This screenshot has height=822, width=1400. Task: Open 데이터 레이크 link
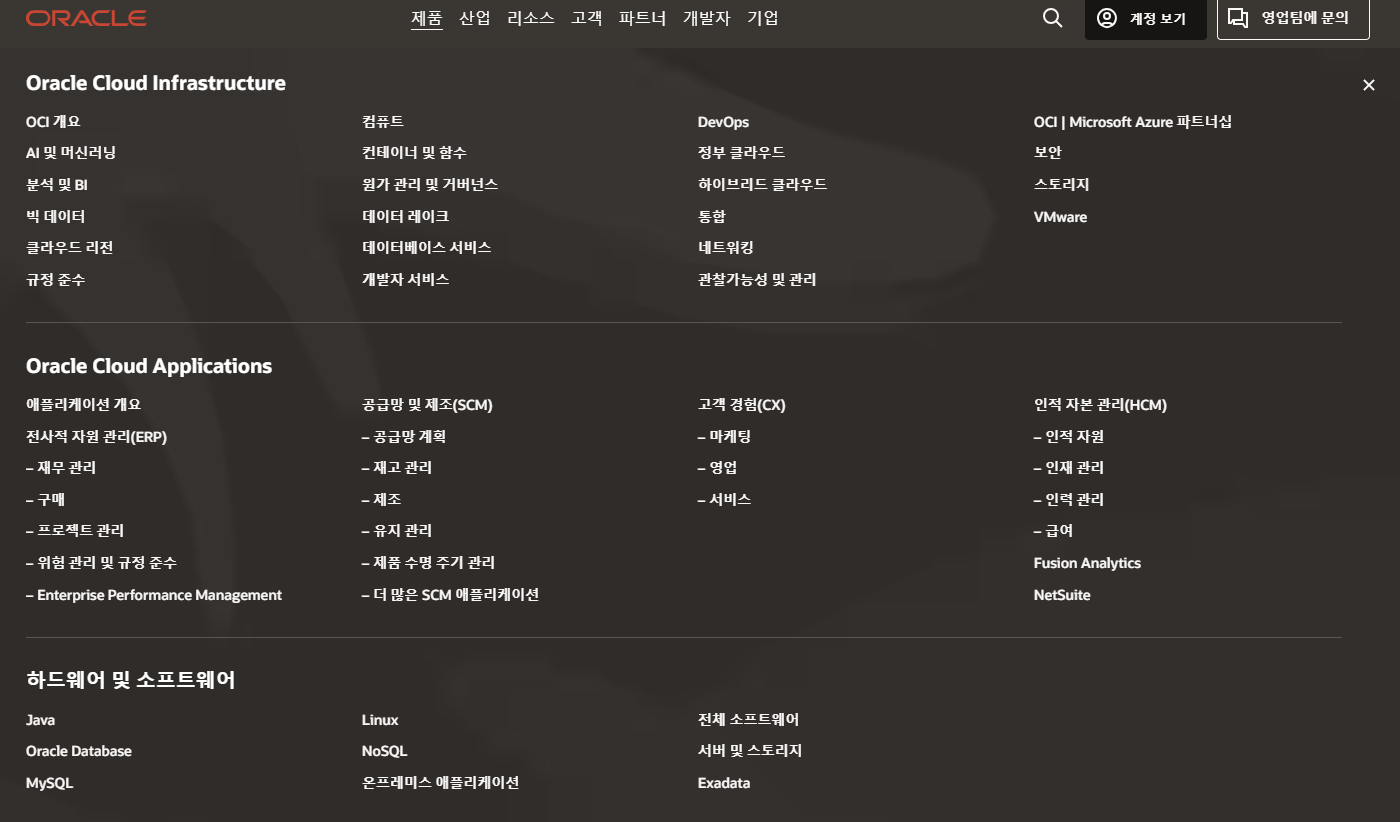point(405,217)
